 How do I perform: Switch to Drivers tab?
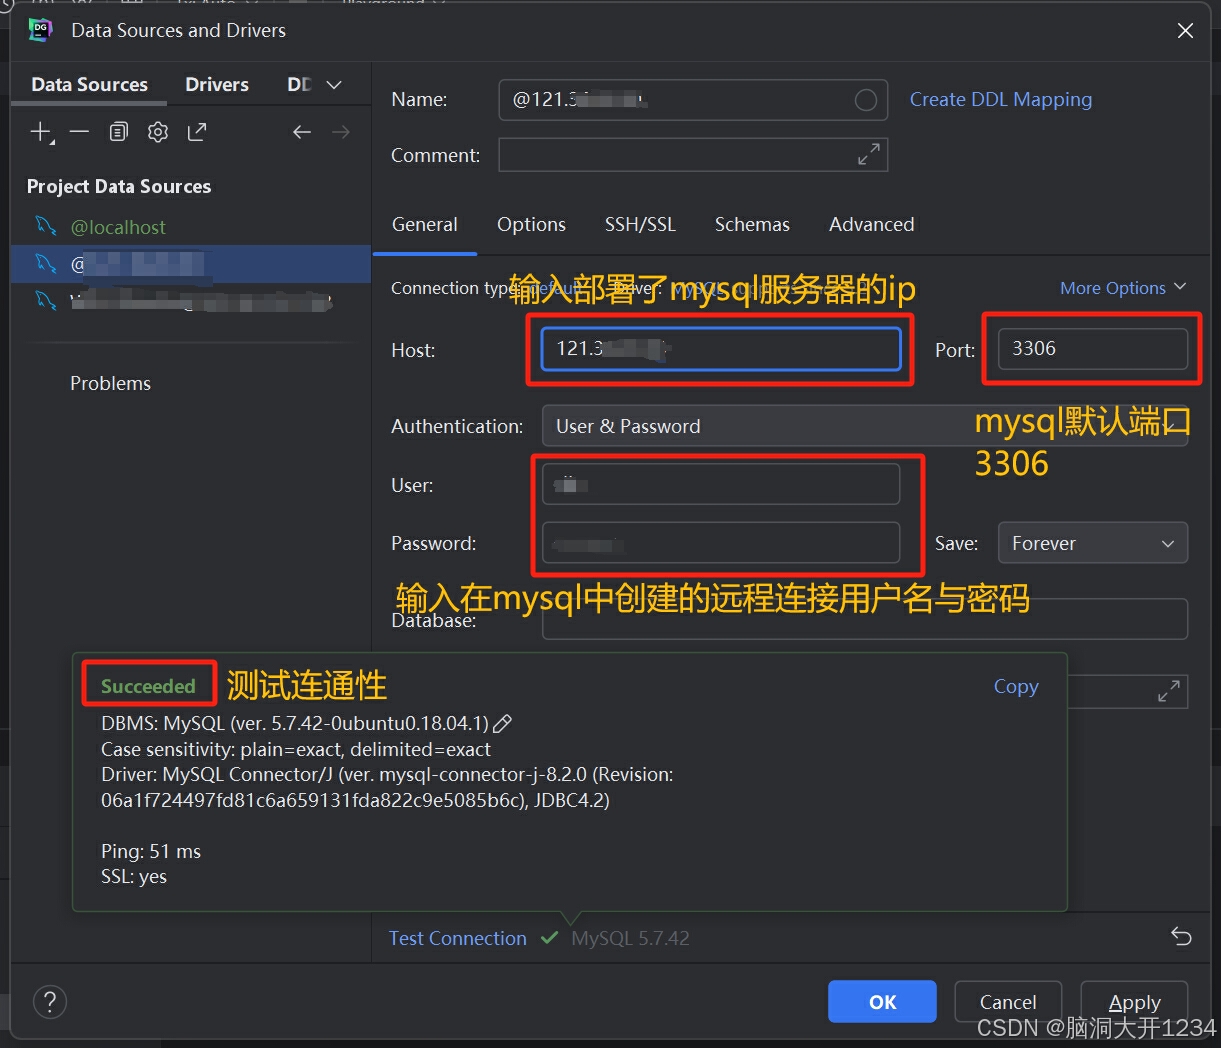pyautogui.click(x=217, y=85)
